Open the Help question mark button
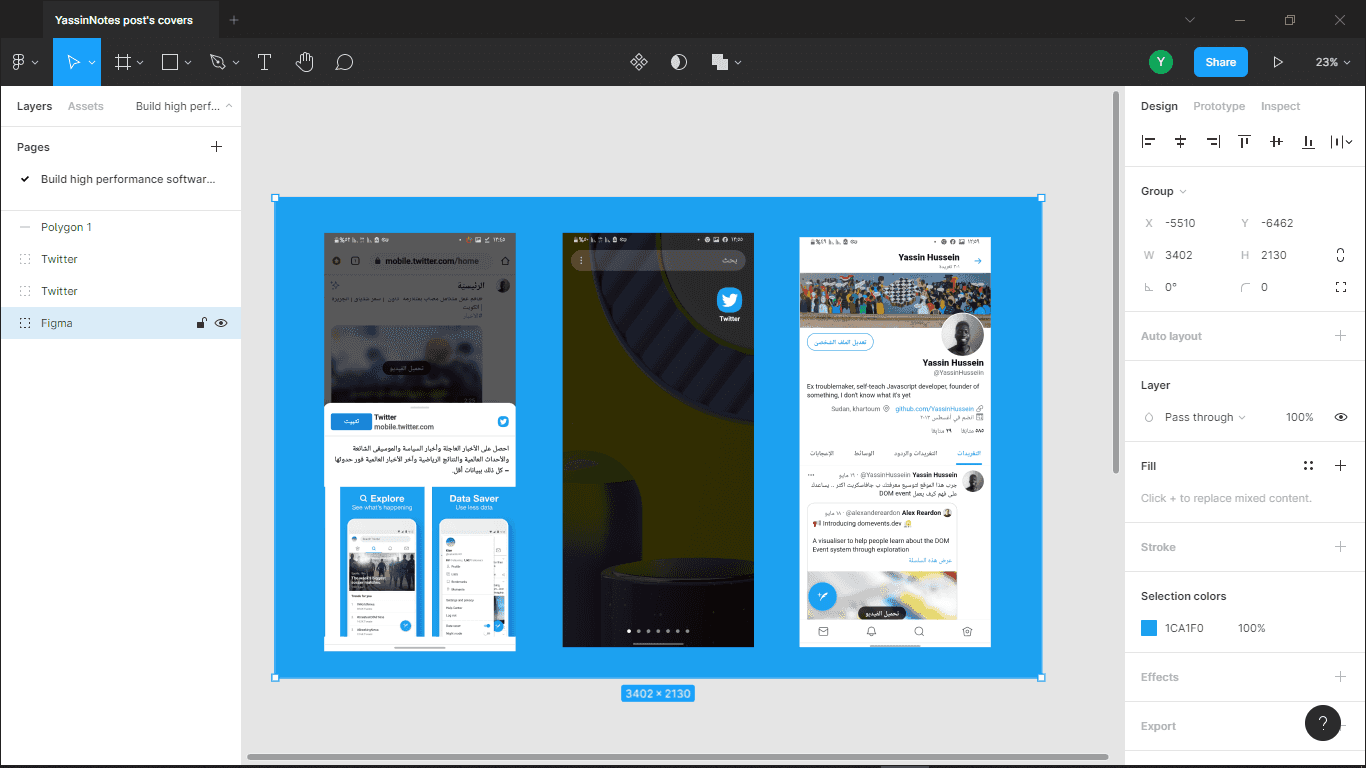This screenshot has width=1366, height=768. click(1323, 723)
